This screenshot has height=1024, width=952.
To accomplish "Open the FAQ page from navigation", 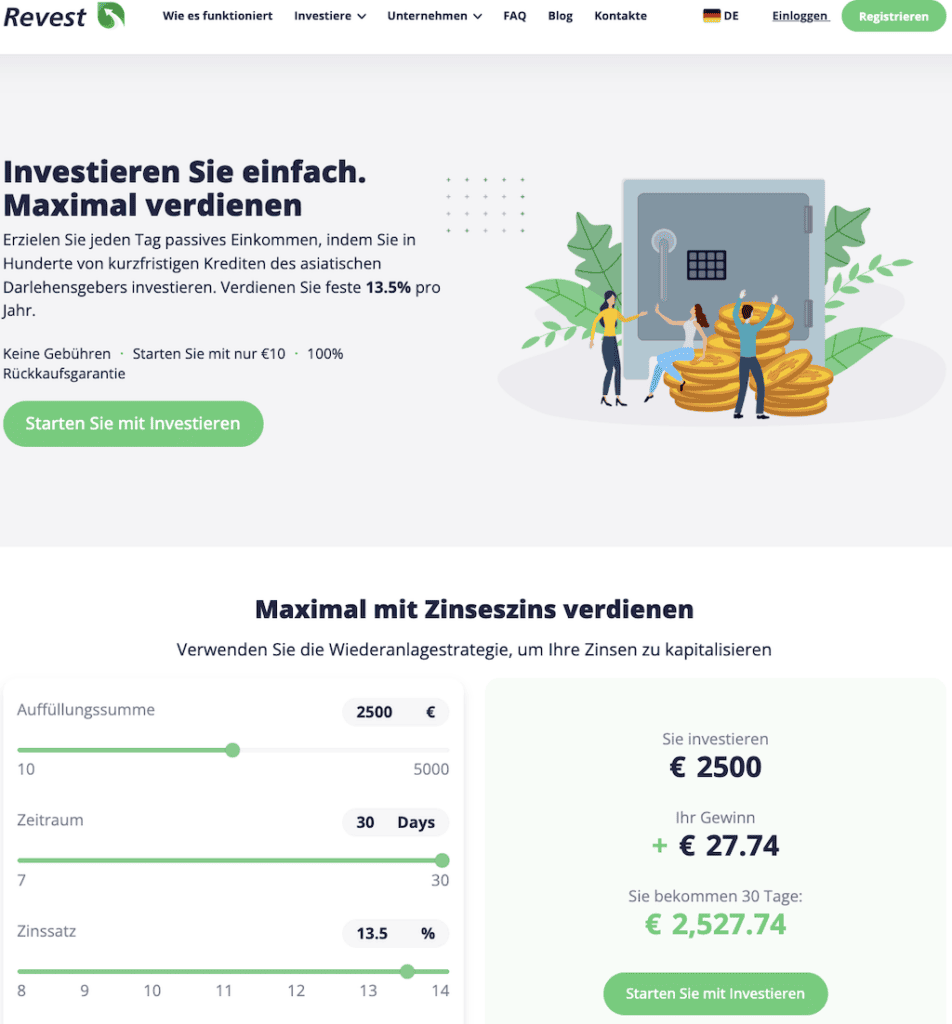I will (514, 16).
